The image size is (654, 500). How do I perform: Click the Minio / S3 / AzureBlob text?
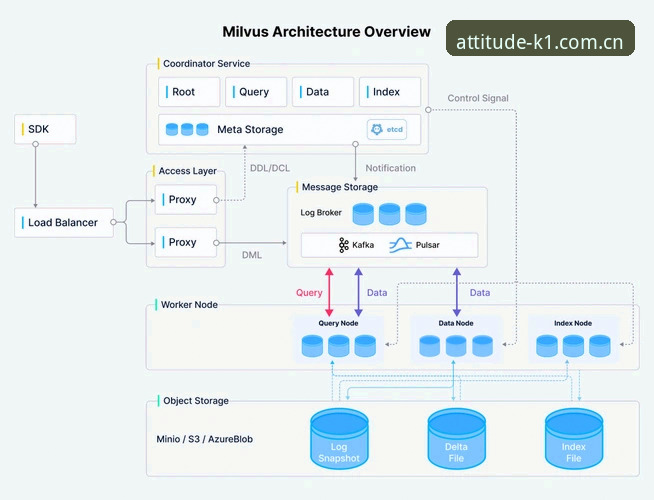204,439
